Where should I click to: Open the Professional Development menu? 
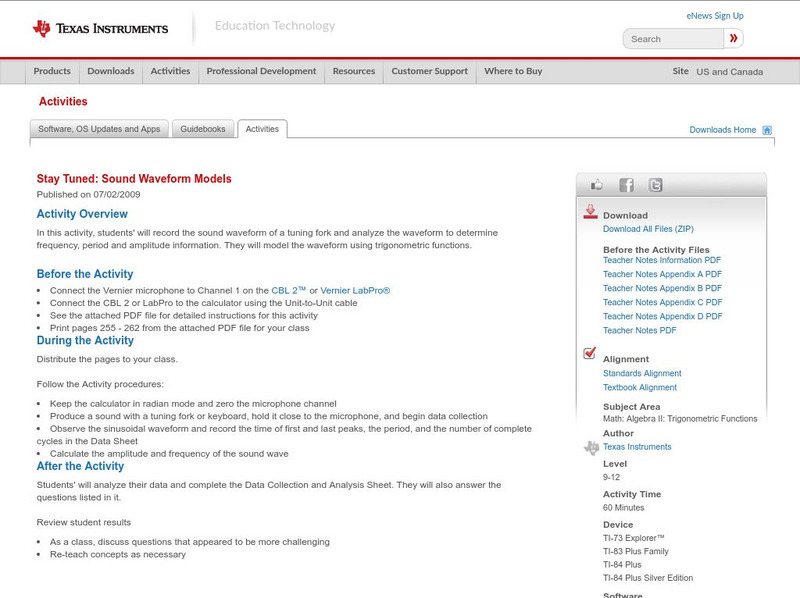(261, 71)
